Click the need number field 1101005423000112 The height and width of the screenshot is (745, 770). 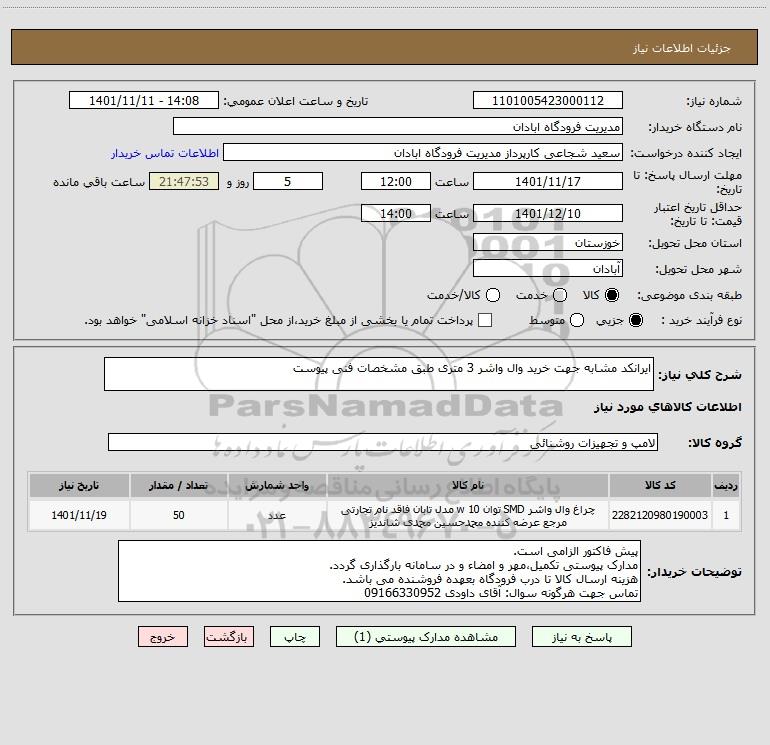pos(548,101)
